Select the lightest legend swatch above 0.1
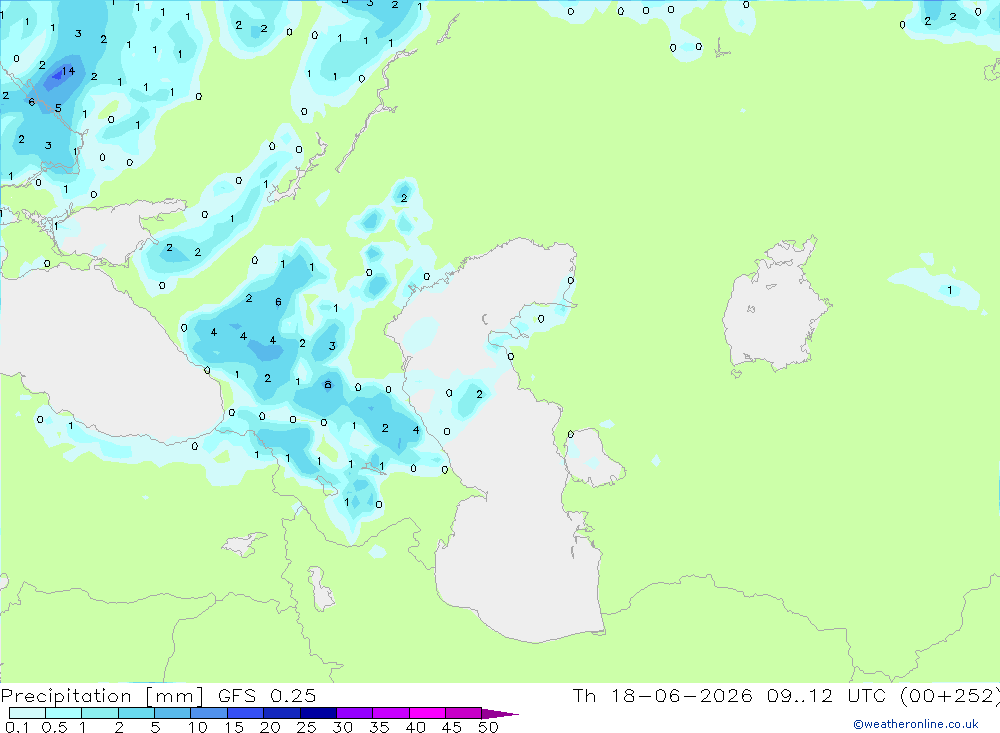1000x733 pixels. pos(27,713)
